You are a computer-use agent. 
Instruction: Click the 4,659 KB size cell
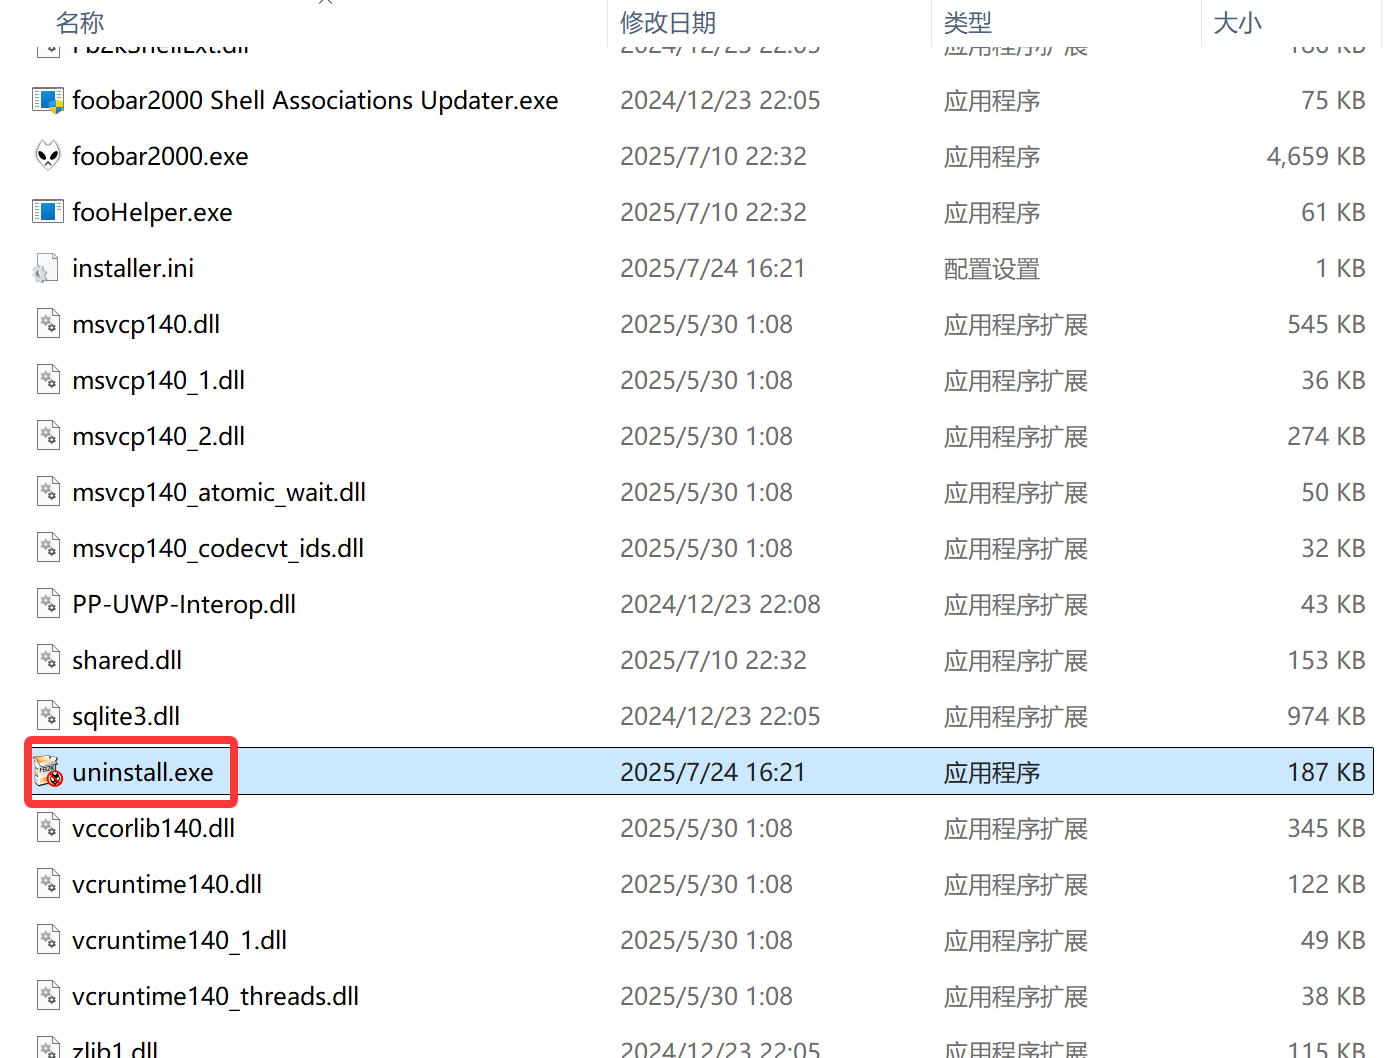point(1315,156)
